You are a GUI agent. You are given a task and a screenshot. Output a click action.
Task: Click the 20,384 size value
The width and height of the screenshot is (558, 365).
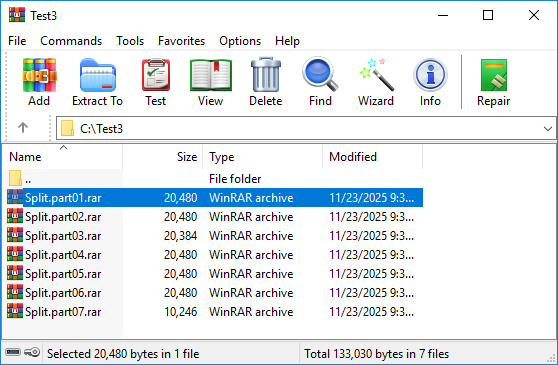(x=180, y=236)
